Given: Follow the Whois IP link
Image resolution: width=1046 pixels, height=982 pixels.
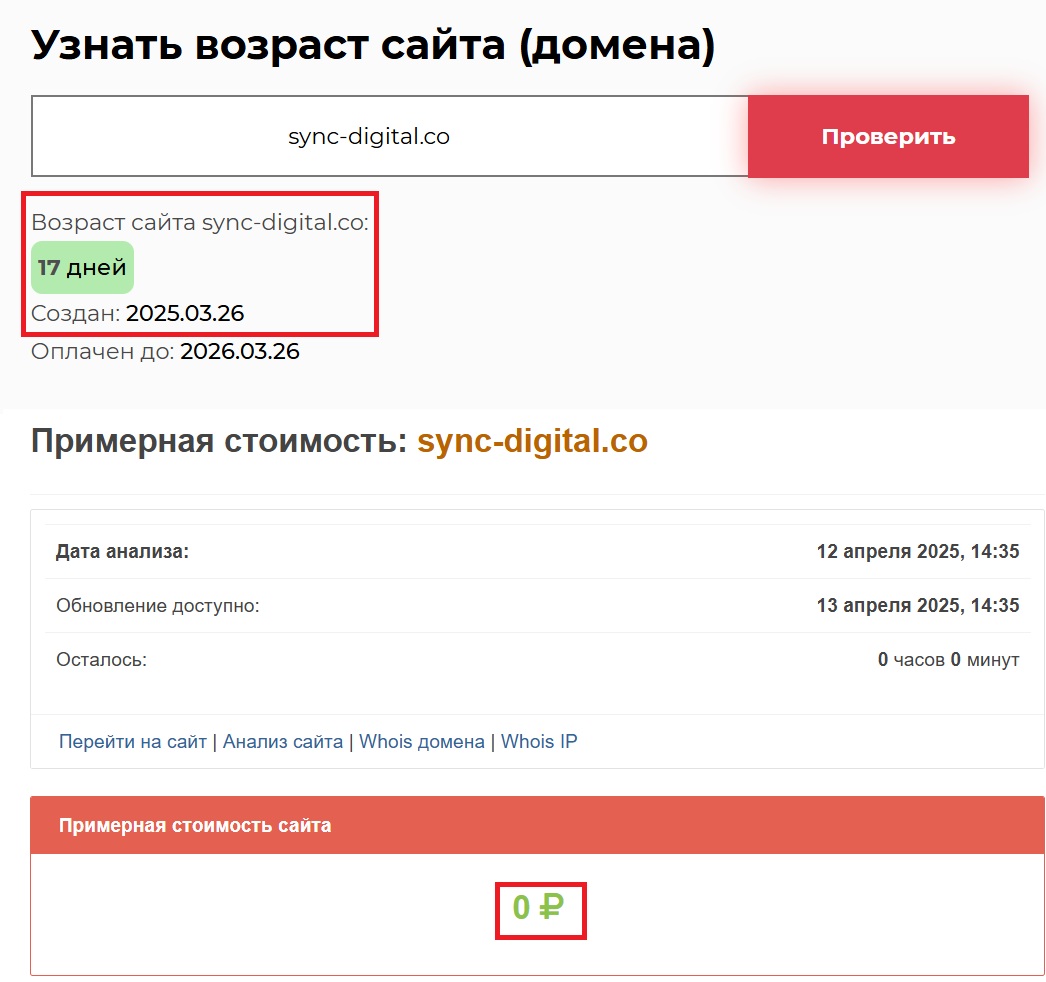Looking at the screenshot, I should click(x=539, y=742).
